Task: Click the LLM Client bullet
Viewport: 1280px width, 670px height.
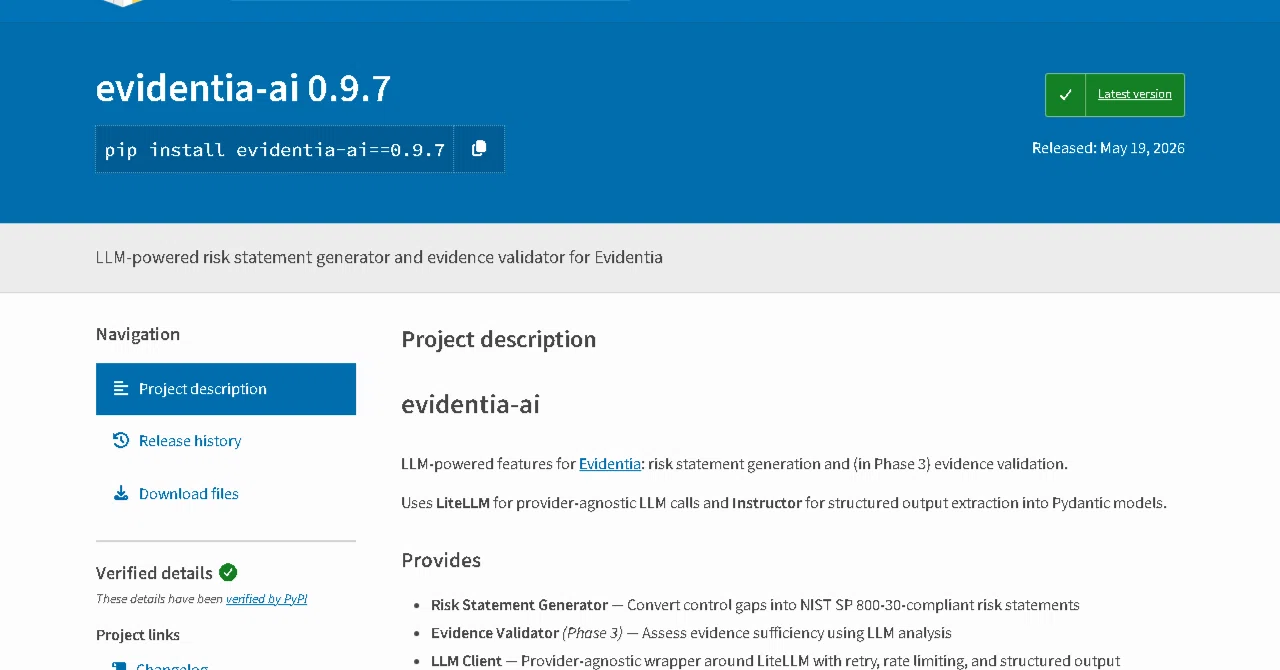Action: (775, 661)
